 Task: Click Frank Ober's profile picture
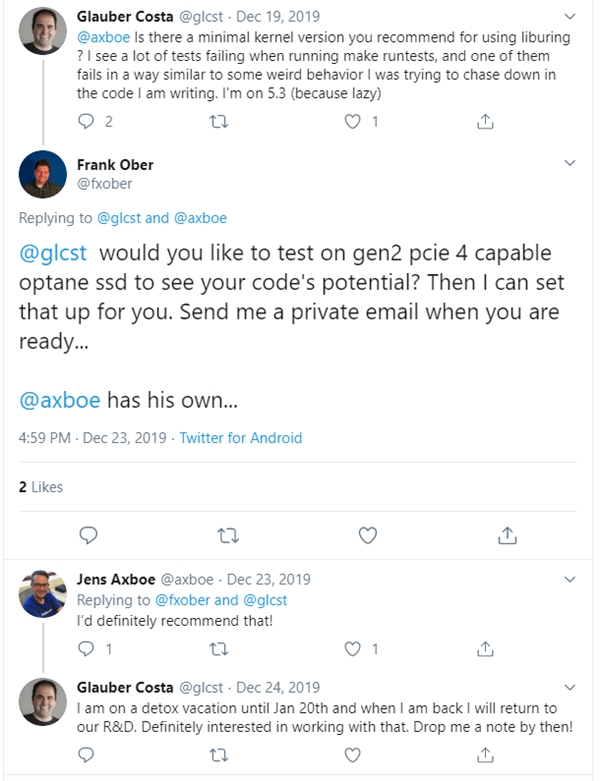(43, 176)
